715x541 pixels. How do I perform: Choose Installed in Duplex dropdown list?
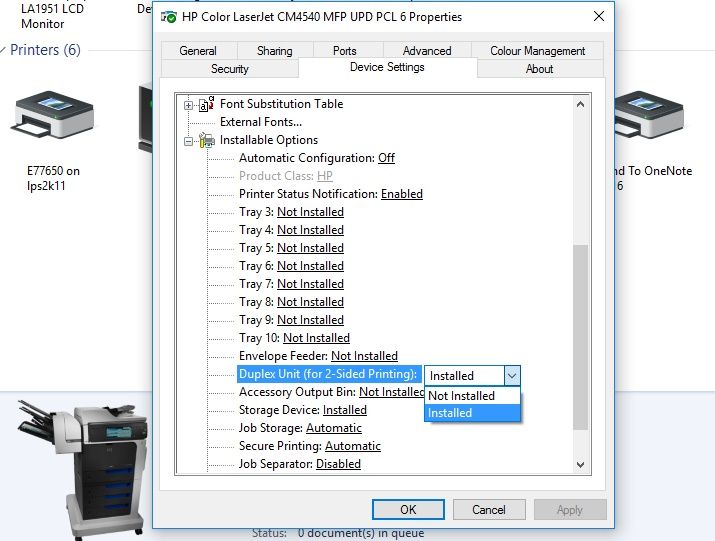pos(472,413)
